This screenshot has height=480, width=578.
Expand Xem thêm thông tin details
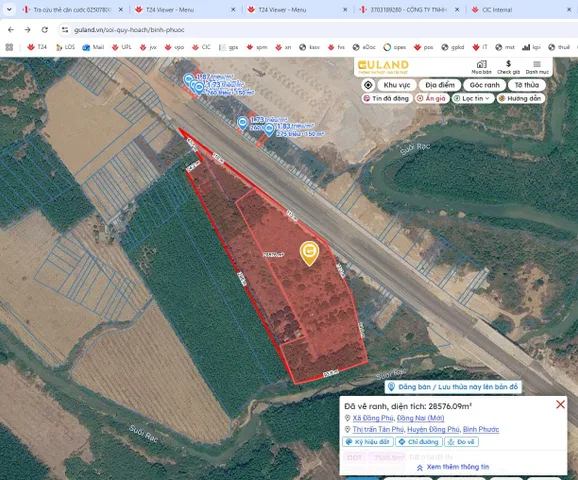[x=453, y=467]
